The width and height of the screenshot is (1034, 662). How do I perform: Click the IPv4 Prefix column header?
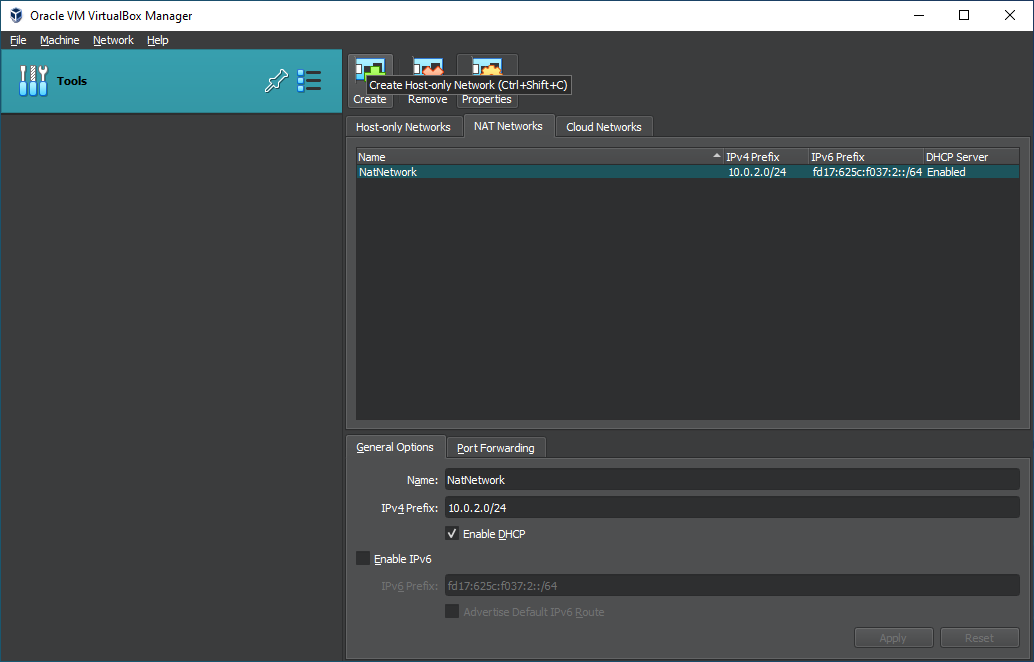(x=766, y=157)
